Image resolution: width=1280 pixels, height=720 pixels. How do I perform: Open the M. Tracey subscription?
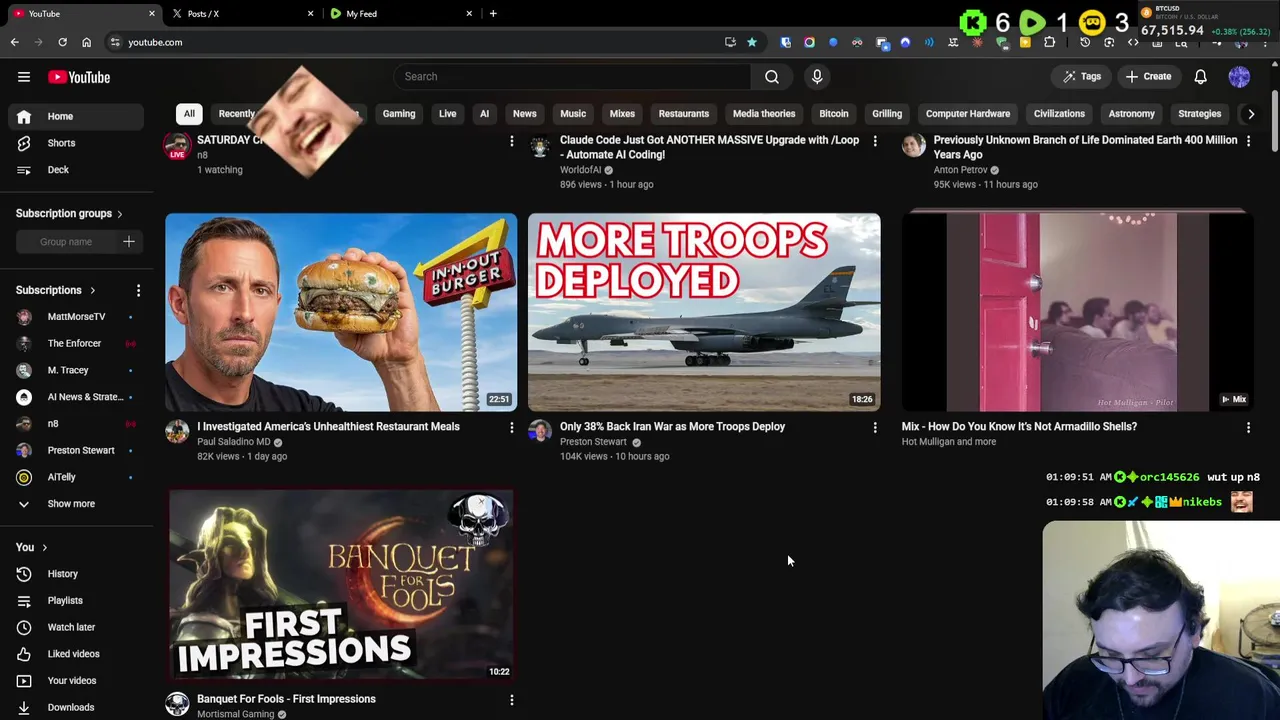[75, 370]
